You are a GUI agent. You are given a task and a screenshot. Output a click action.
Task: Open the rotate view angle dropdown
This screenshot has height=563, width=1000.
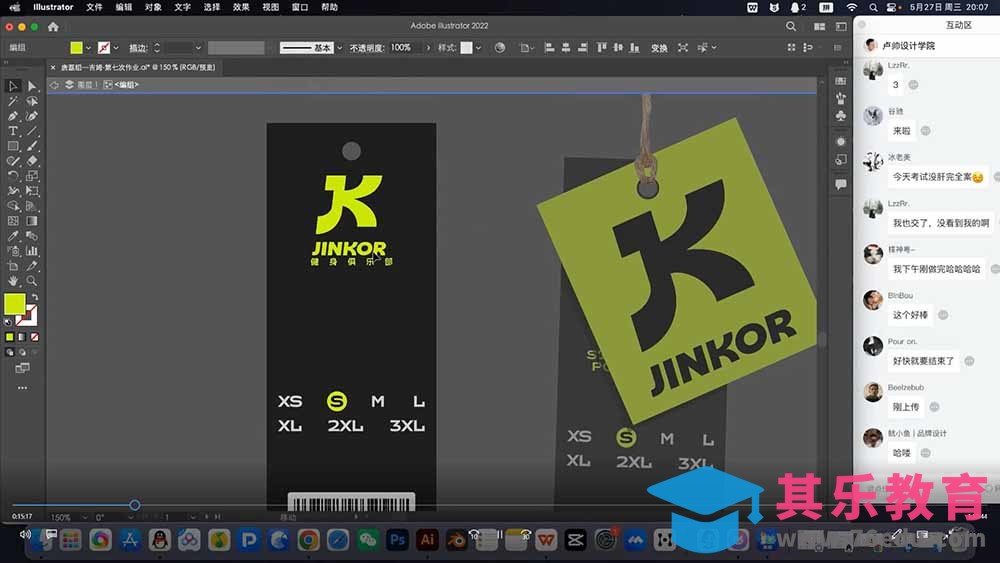pyautogui.click(x=130, y=517)
